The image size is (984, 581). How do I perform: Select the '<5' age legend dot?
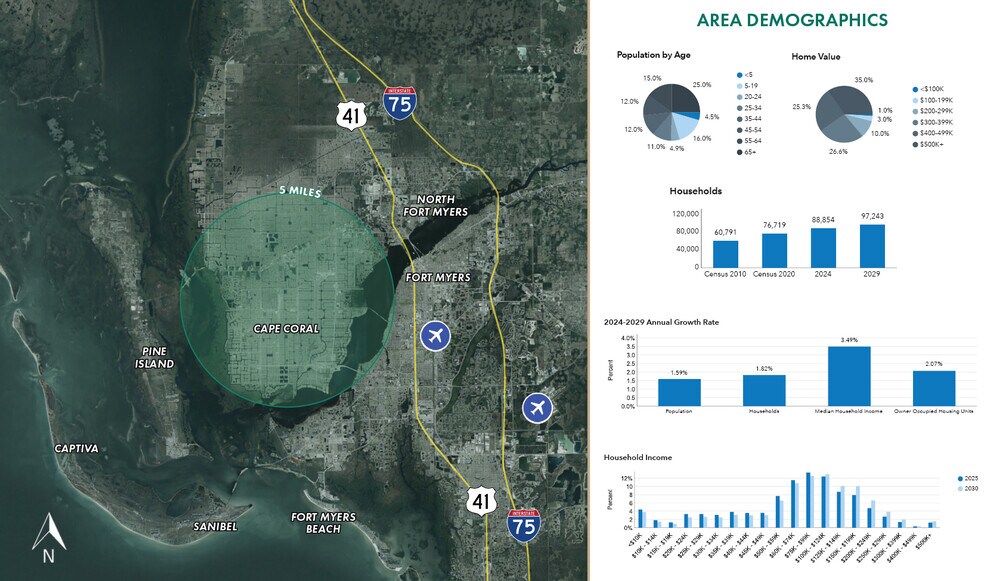click(x=739, y=75)
